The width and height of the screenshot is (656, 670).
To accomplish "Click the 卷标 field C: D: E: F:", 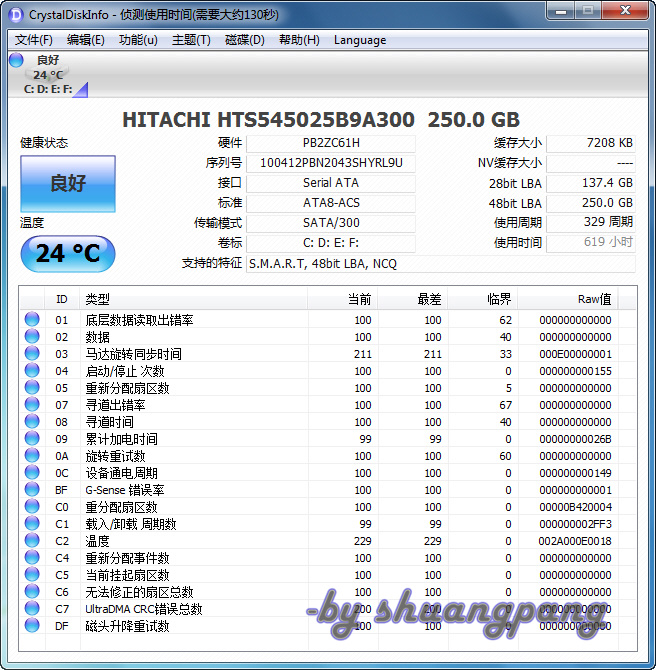I will (x=331, y=243).
